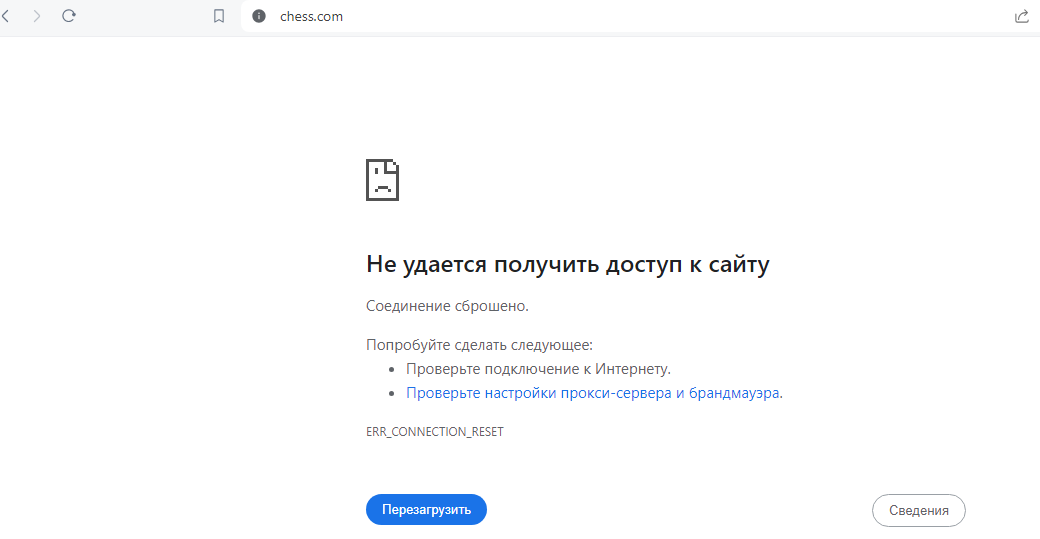Click the Сведения button
Screen dimensions: 1040x539
pyautogui.click(x=918, y=510)
